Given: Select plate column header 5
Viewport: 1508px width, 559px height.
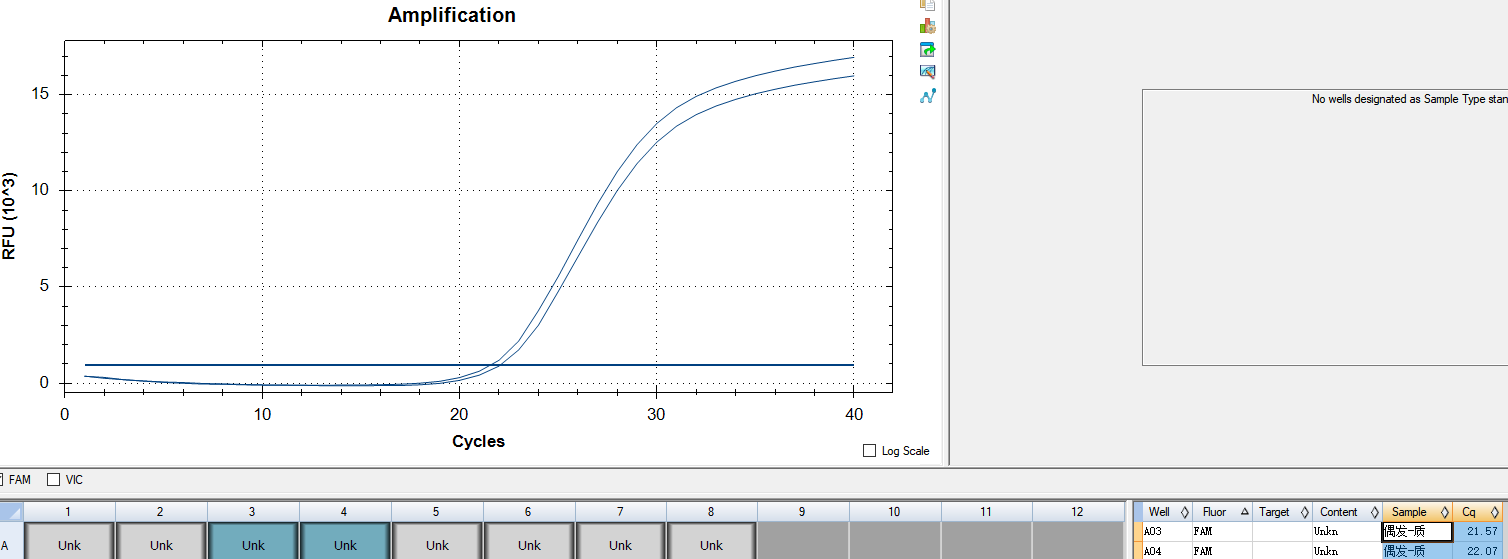Looking at the screenshot, I should click(x=437, y=512).
